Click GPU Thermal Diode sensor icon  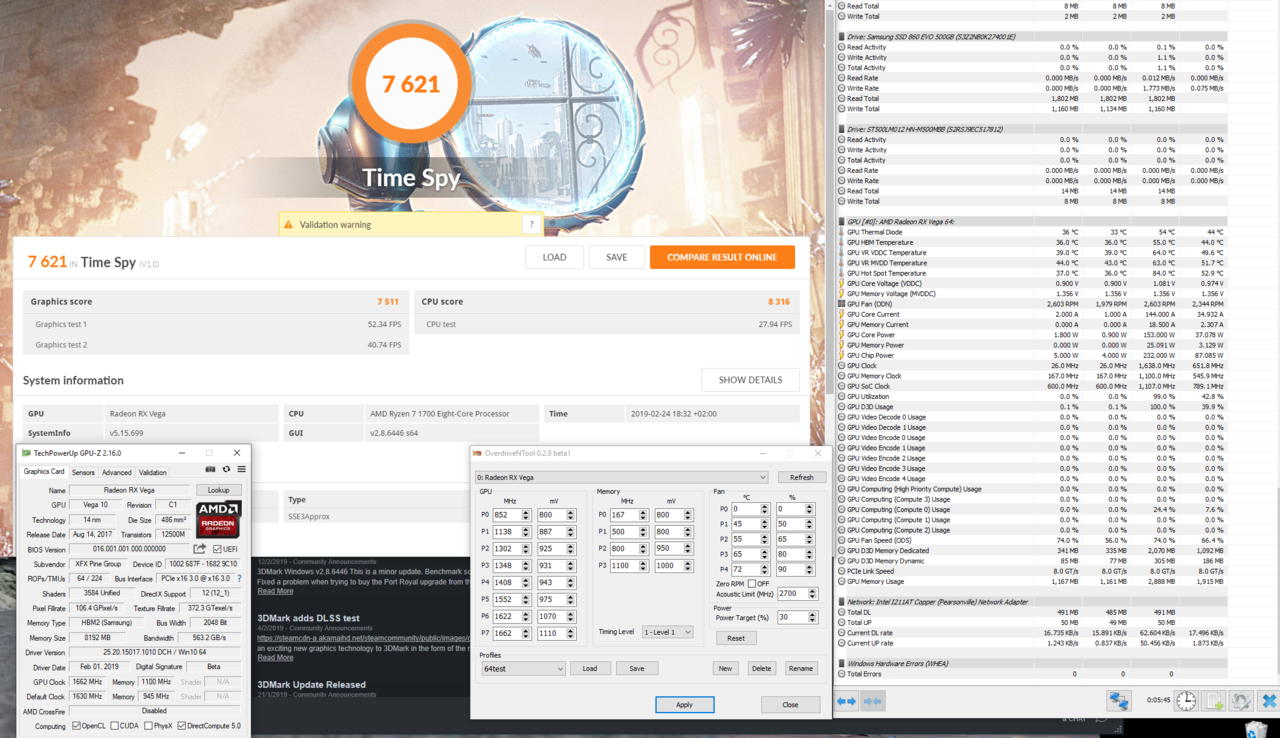(841, 232)
